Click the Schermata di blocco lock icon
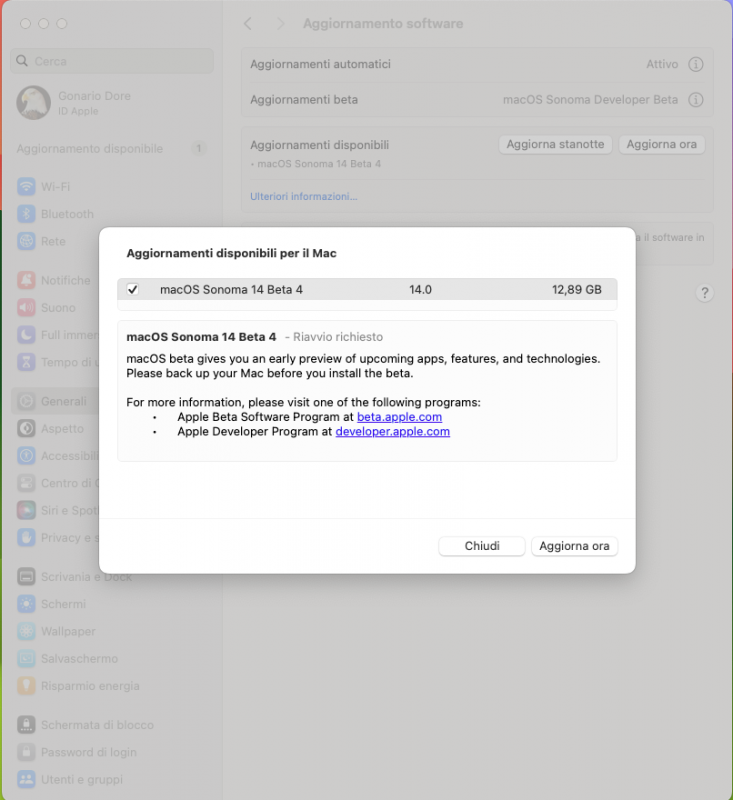The height and width of the screenshot is (800, 733). (x=26, y=725)
